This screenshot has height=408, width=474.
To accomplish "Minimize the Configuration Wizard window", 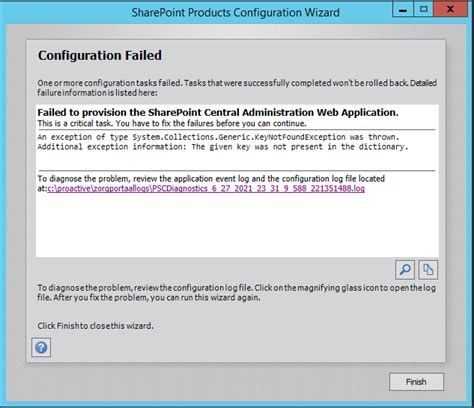I will click(x=403, y=9).
